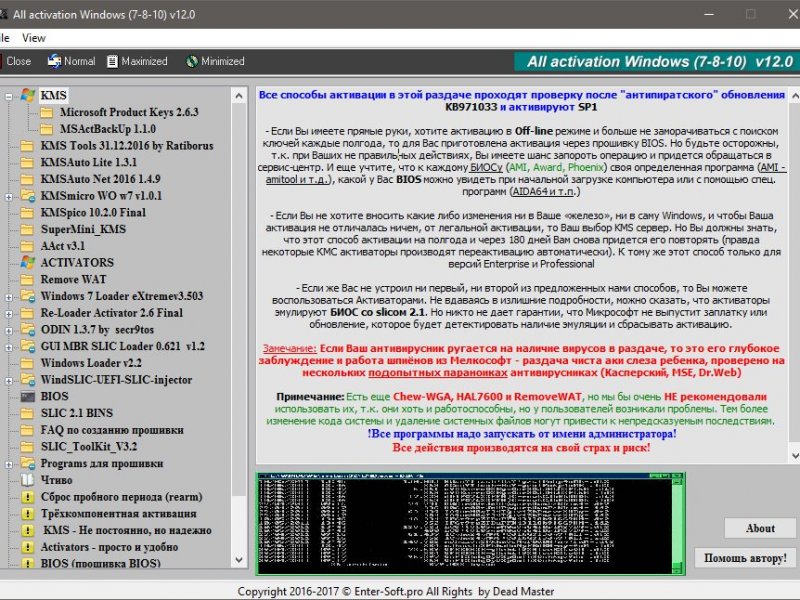Expand the Windows 7 Loader eXtreme node
The height and width of the screenshot is (600, 800).
tap(9, 297)
